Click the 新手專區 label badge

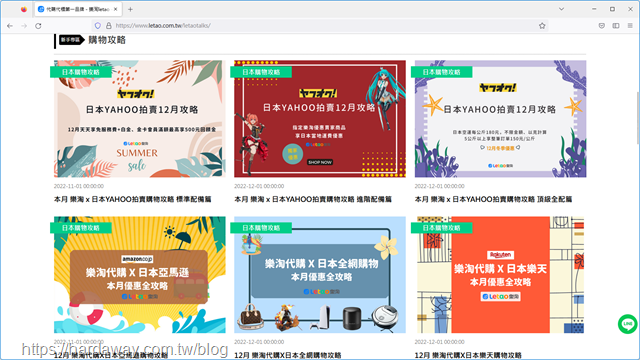pyautogui.click(x=71, y=40)
